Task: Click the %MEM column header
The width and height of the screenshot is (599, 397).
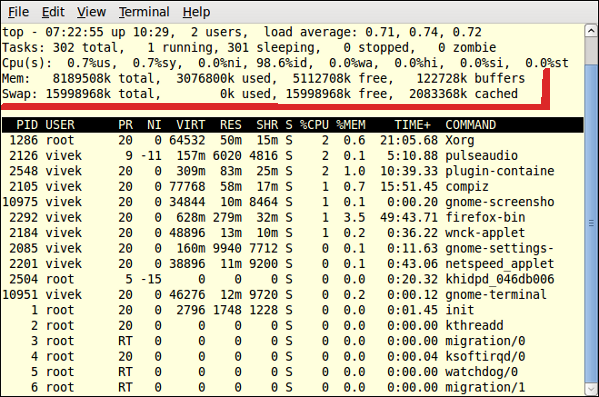Action: click(x=351, y=125)
